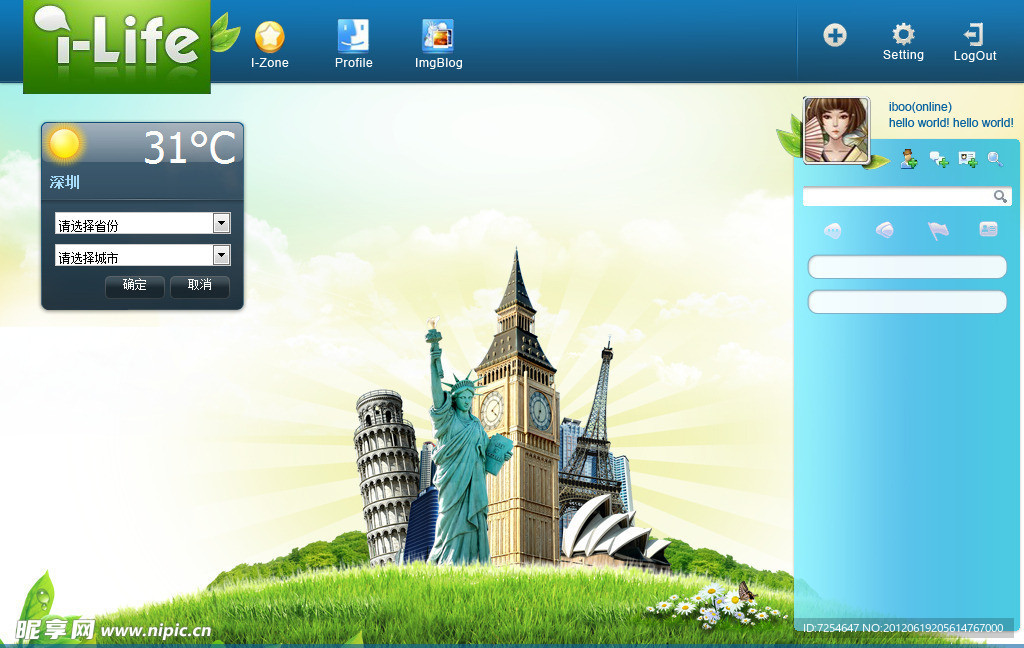
Task: Open Setting gear icon
Action: coord(903,34)
